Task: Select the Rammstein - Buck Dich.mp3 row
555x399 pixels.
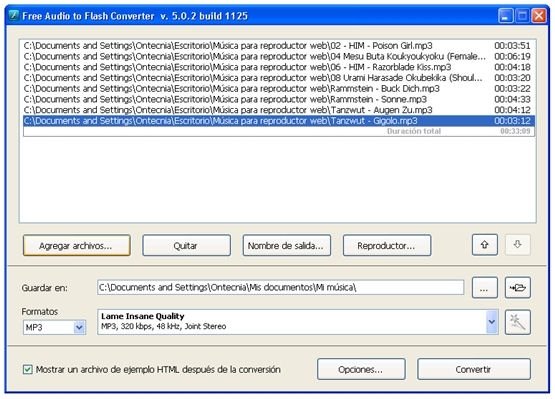Action: point(279,88)
